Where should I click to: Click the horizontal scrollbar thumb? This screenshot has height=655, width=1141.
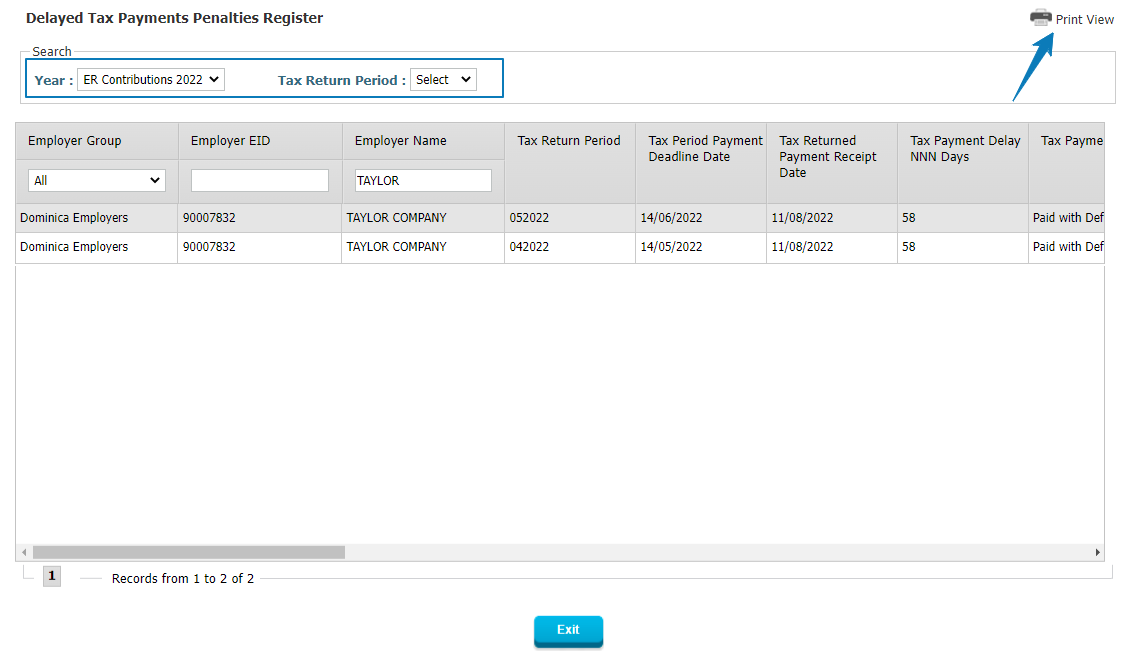click(x=188, y=552)
